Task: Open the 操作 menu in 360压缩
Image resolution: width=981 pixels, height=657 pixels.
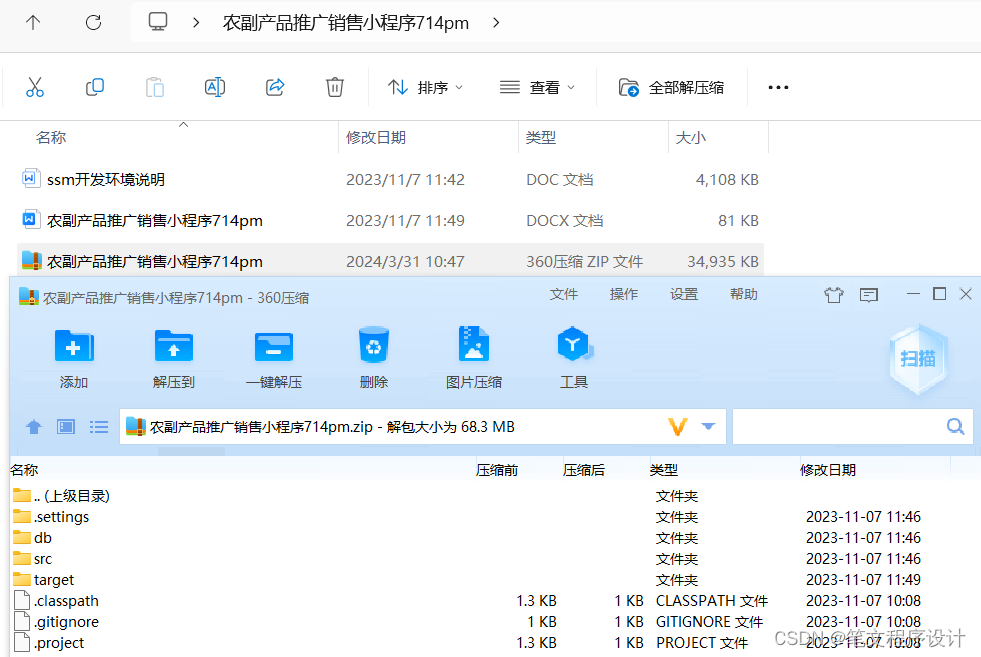Action: pos(624,294)
